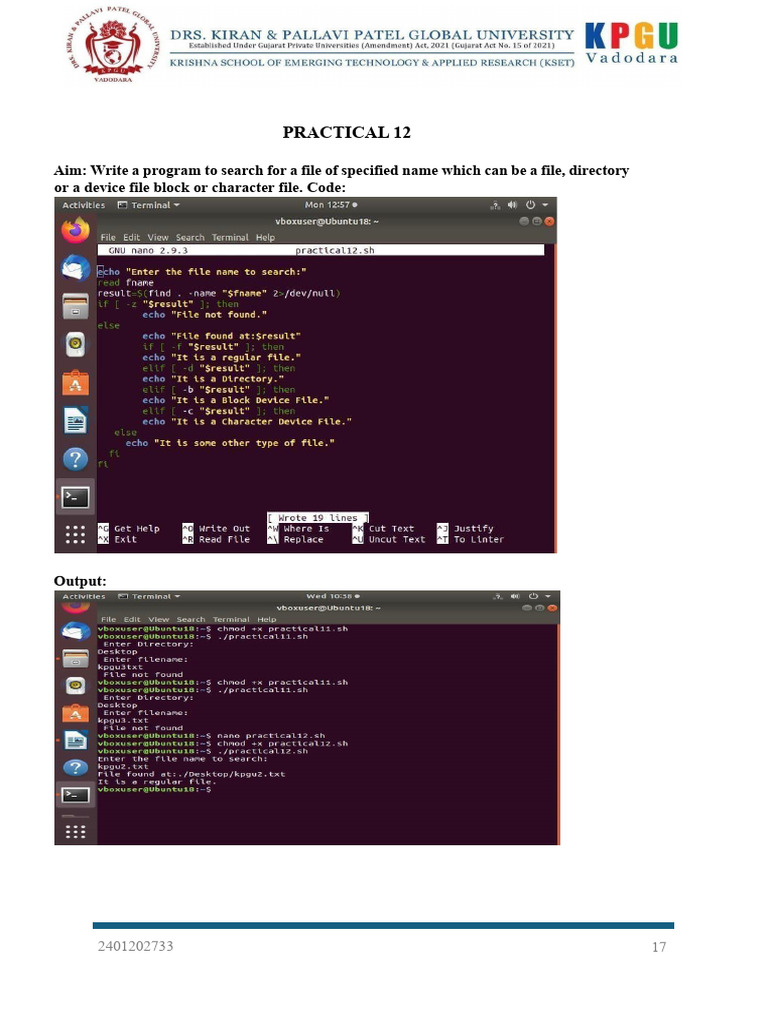768x1024 pixels.
Task: Click the Wed 10:38 clock
Action: tap(333, 596)
